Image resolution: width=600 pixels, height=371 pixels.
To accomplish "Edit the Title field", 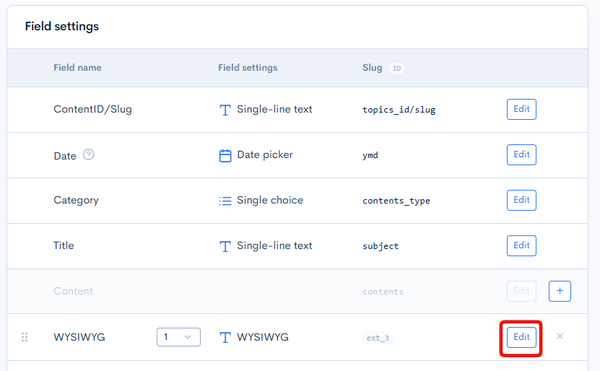I will pyautogui.click(x=522, y=246).
